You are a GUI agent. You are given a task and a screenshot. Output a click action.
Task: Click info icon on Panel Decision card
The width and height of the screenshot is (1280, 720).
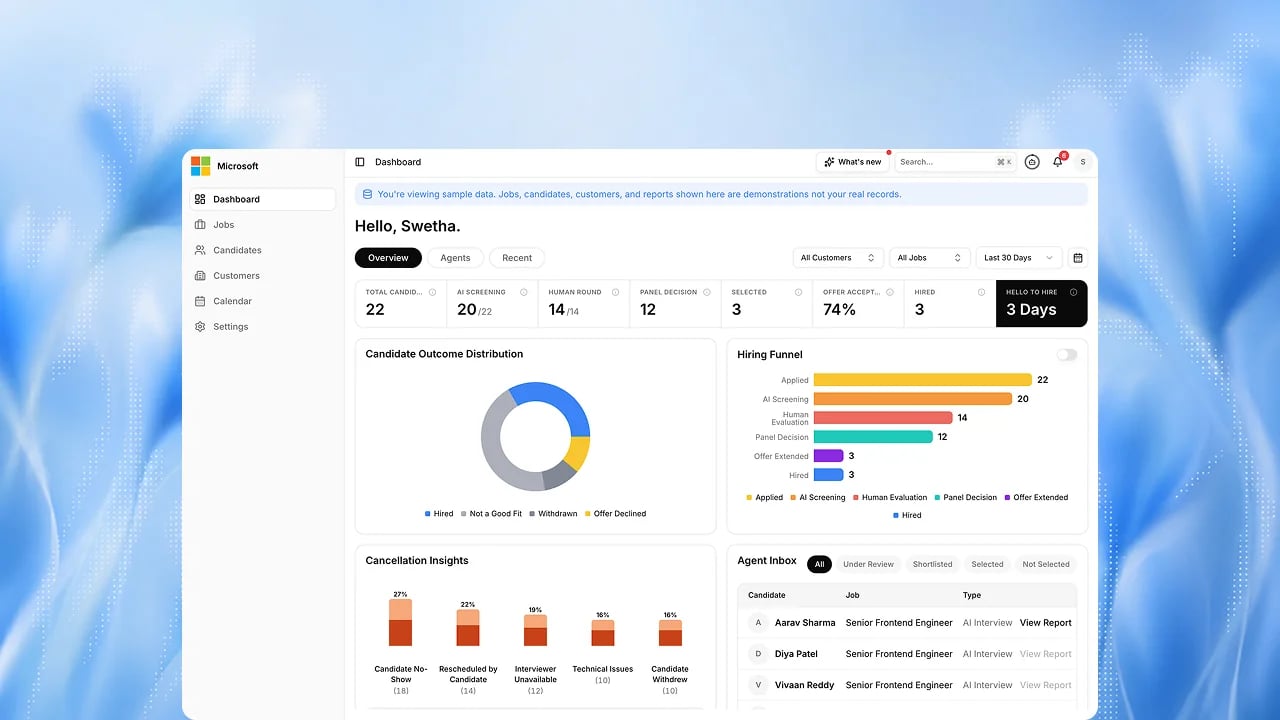707,292
